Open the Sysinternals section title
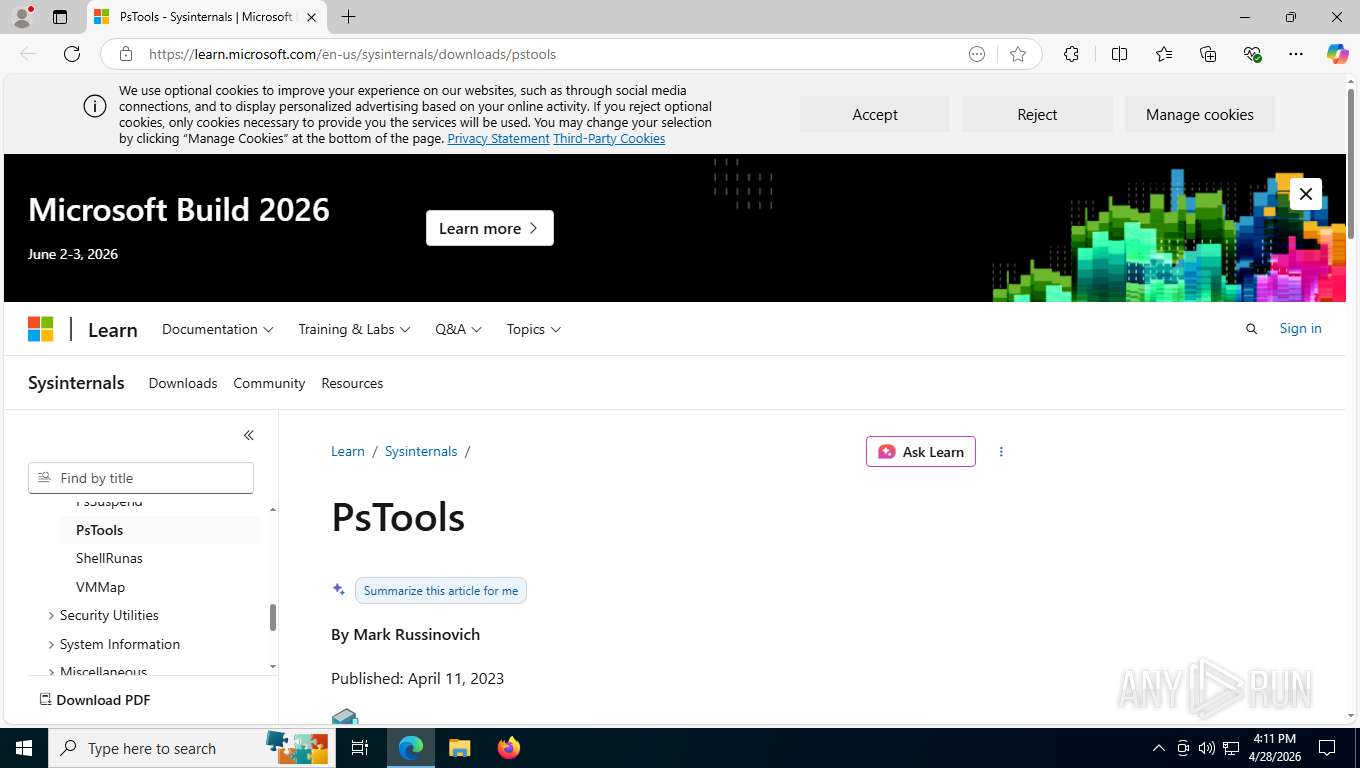The height and width of the screenshot is (768, 1360). [76, 383]
